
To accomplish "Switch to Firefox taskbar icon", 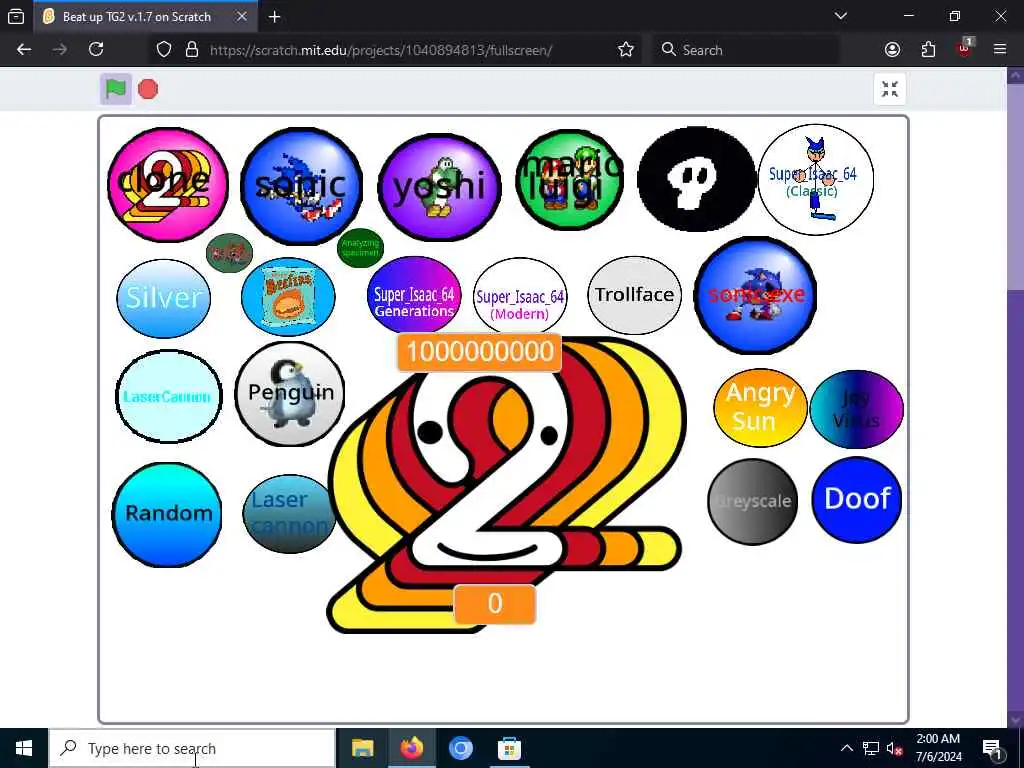I will [x=411, y=748].
